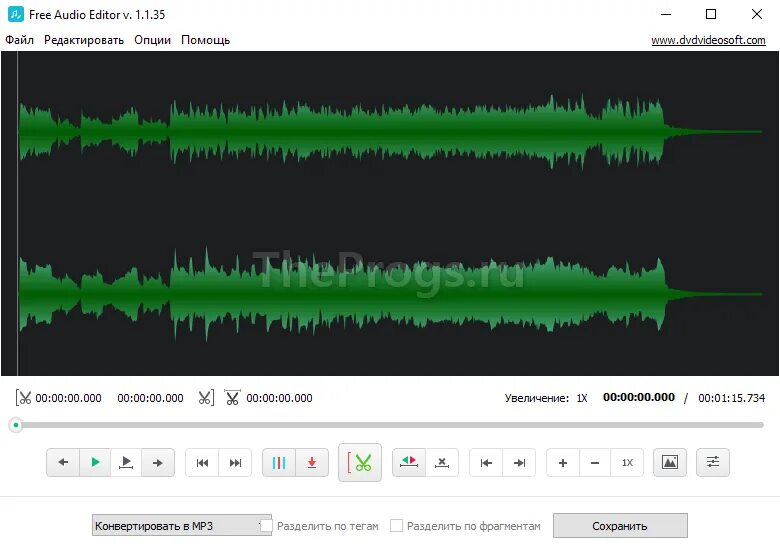The width and height of the screenshot is (780, 554).
Task: Open the Опции menu
Action: click(152, 40)
